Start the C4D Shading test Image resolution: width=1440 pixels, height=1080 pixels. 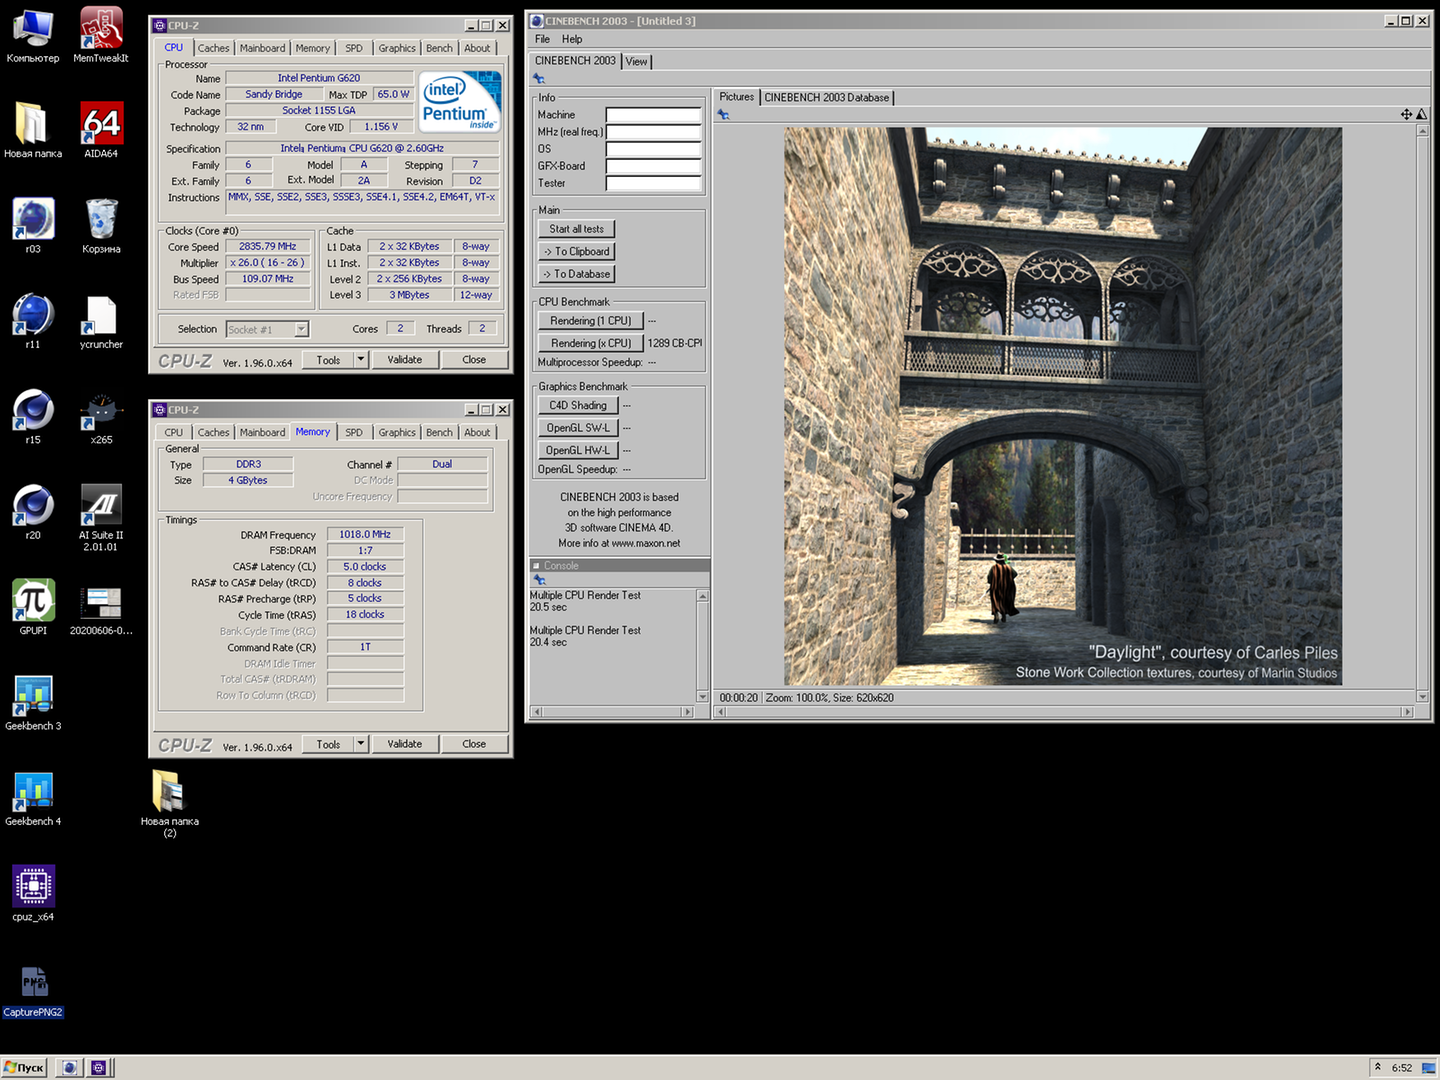[578, 406]
